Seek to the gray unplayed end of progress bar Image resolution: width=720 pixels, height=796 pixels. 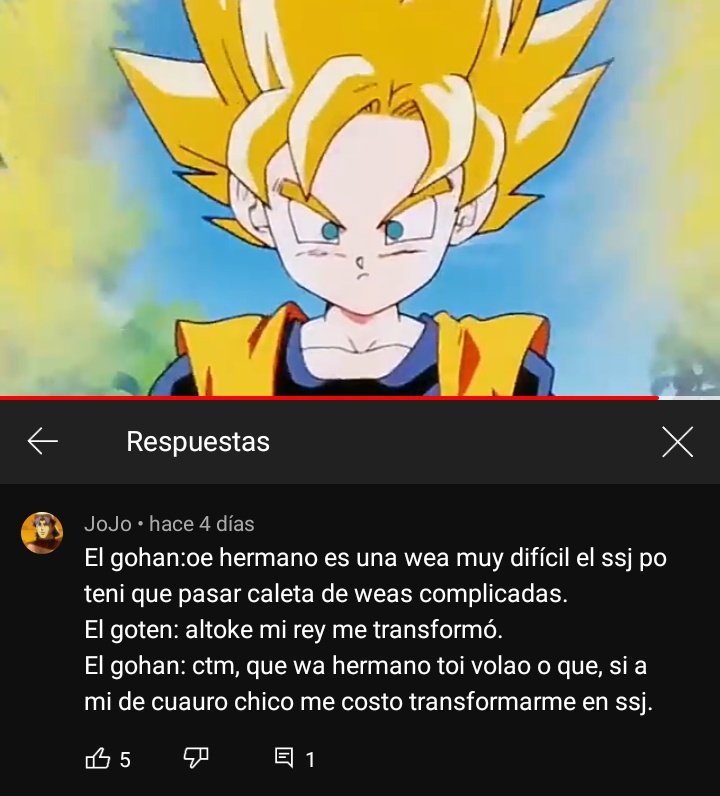point(689,397)
